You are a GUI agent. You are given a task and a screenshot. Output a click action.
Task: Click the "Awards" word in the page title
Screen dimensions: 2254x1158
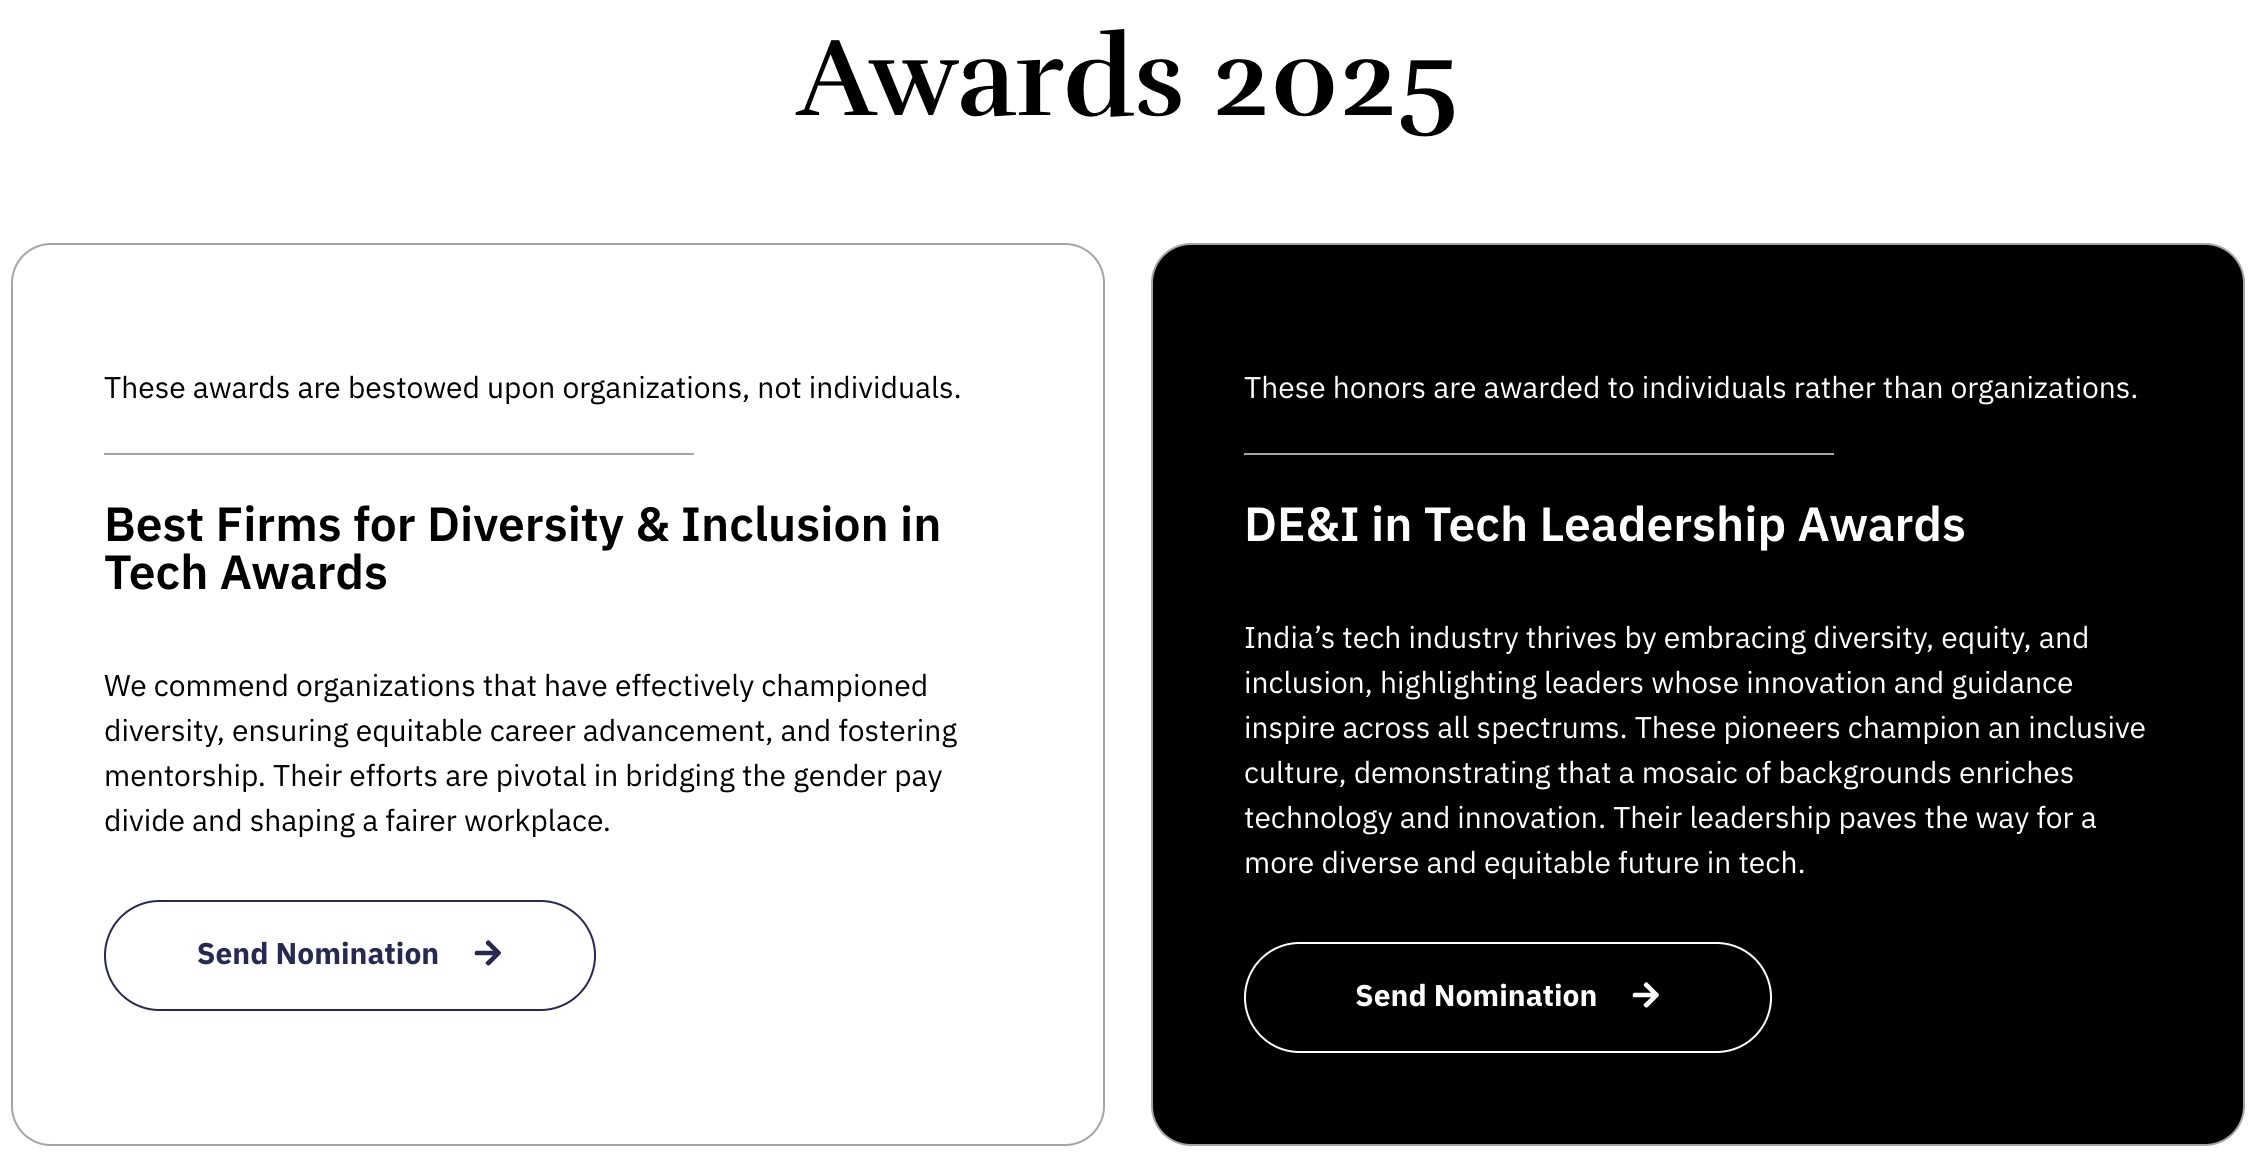pyautogui.click(x=988, y=80)
